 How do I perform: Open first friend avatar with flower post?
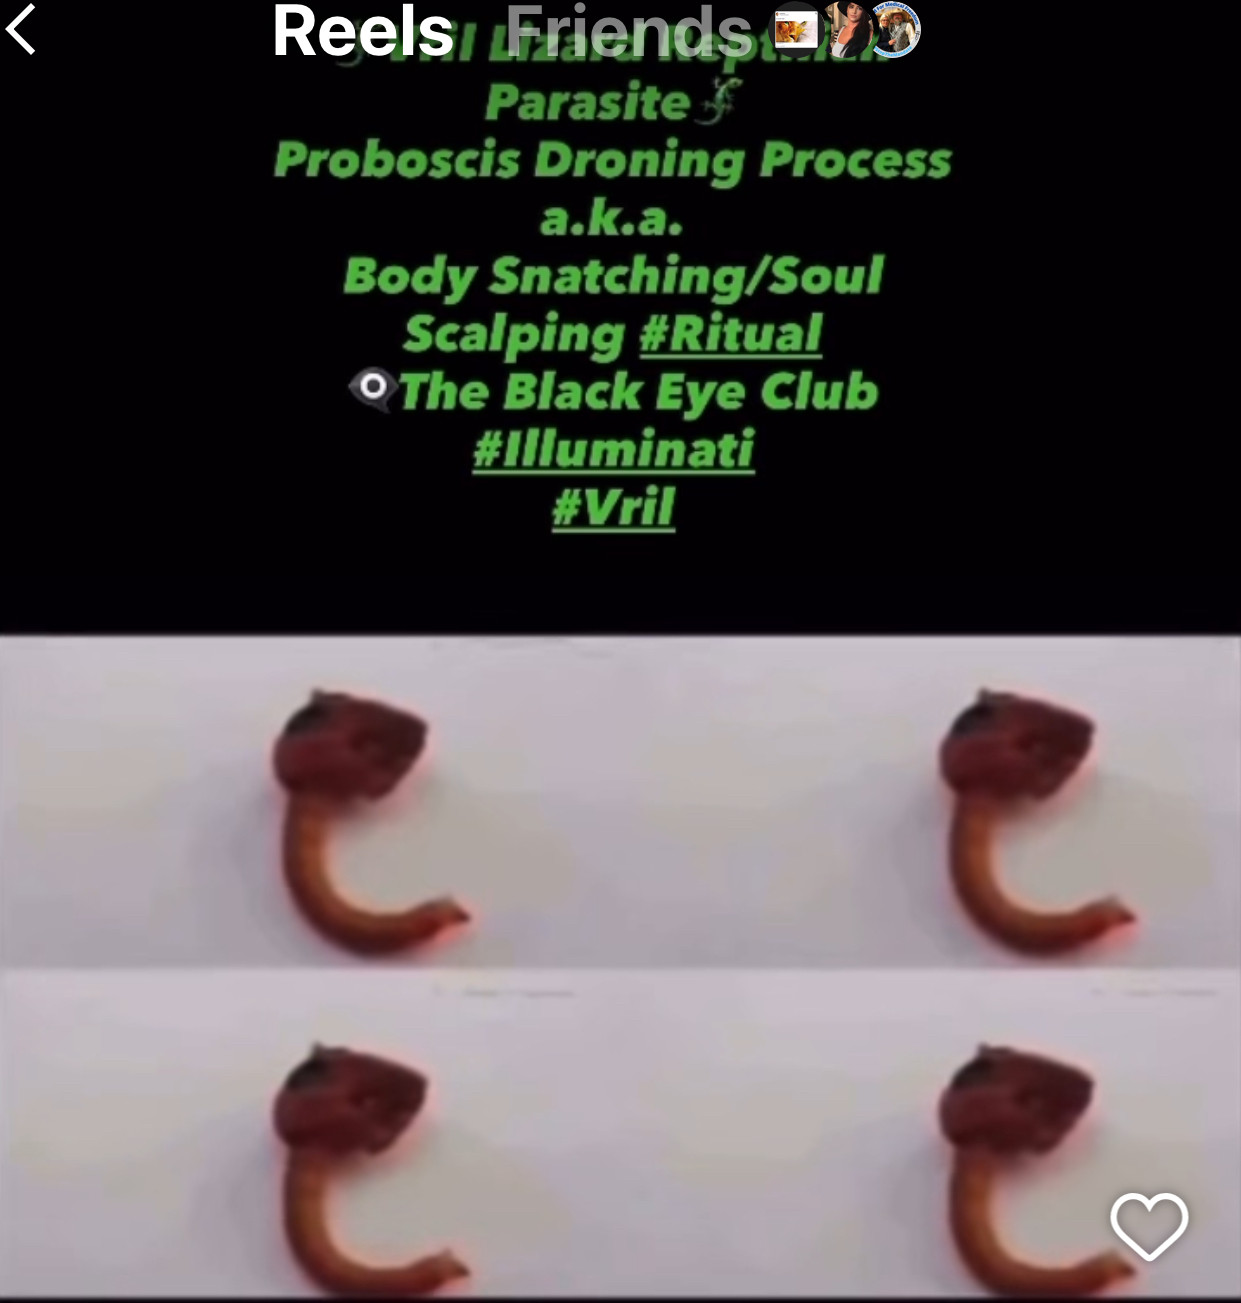796,29
